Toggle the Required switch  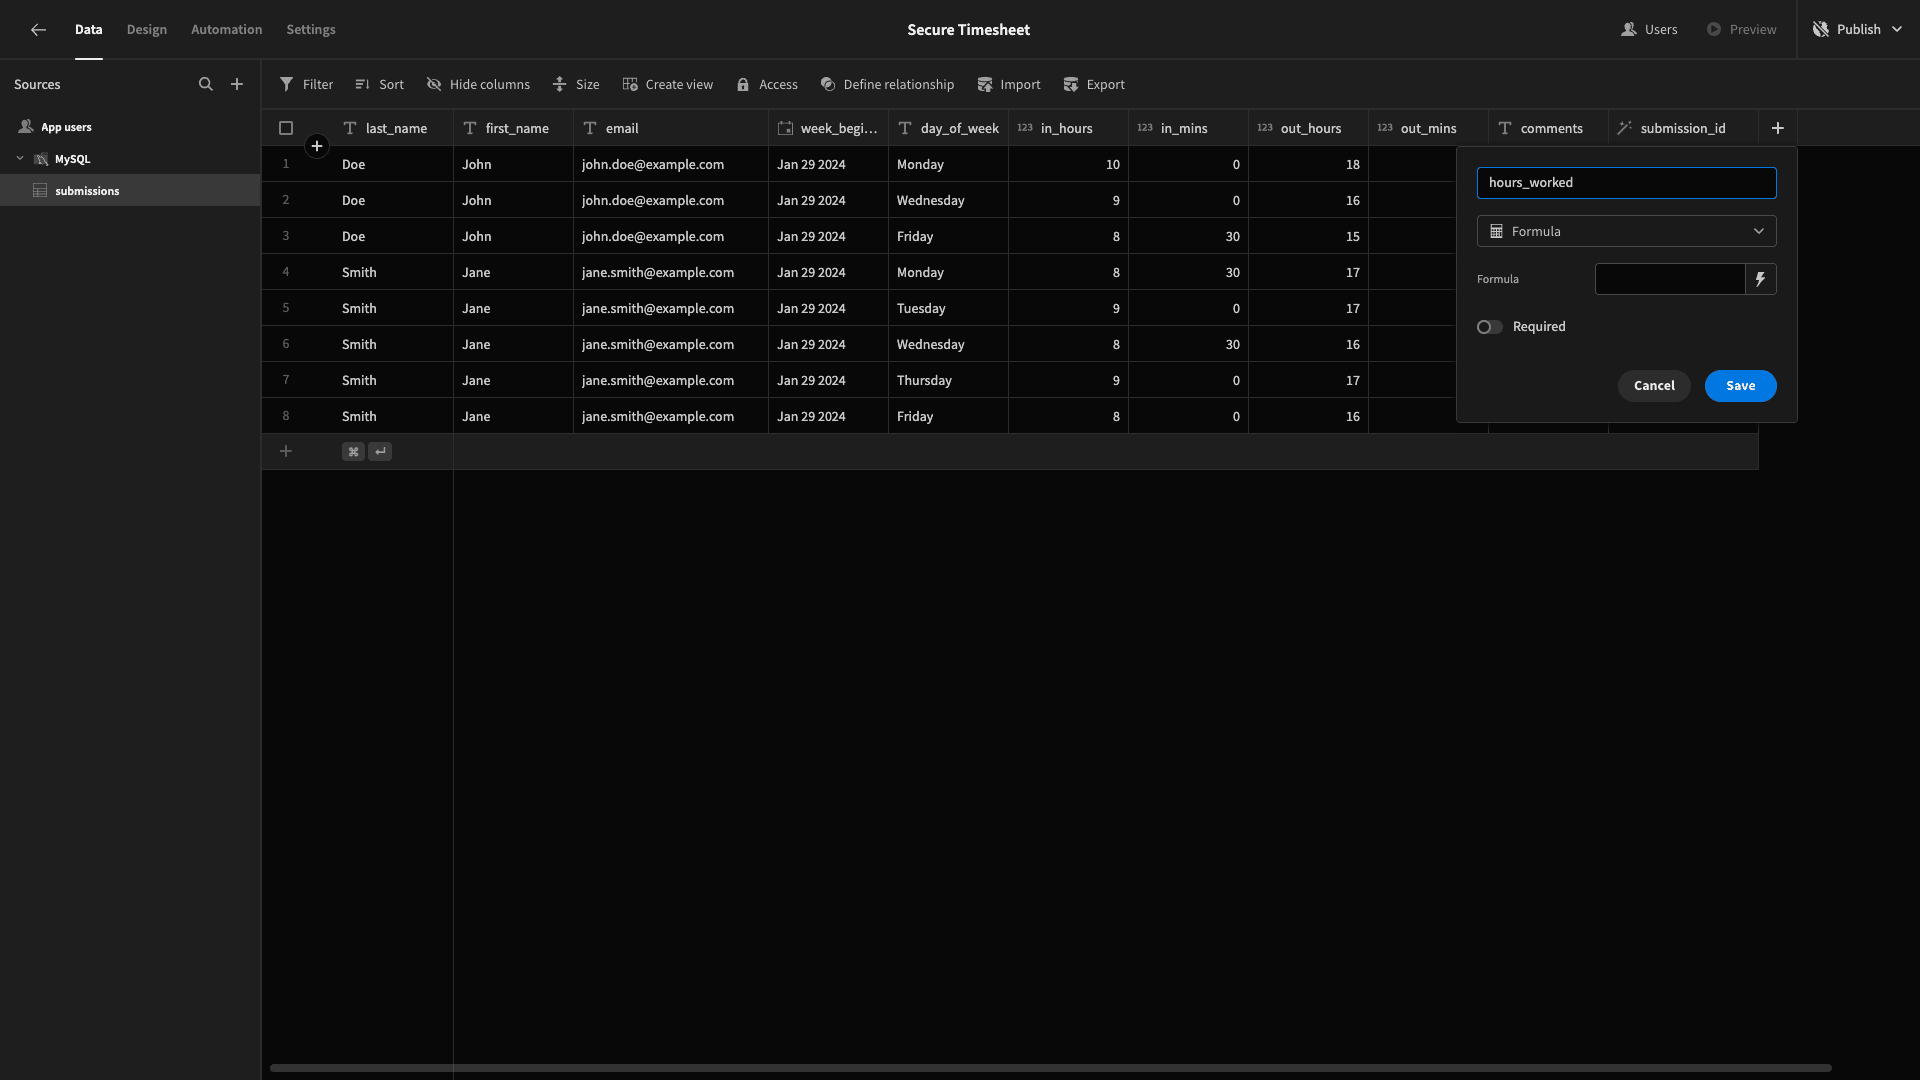(x=1489, y=327)
